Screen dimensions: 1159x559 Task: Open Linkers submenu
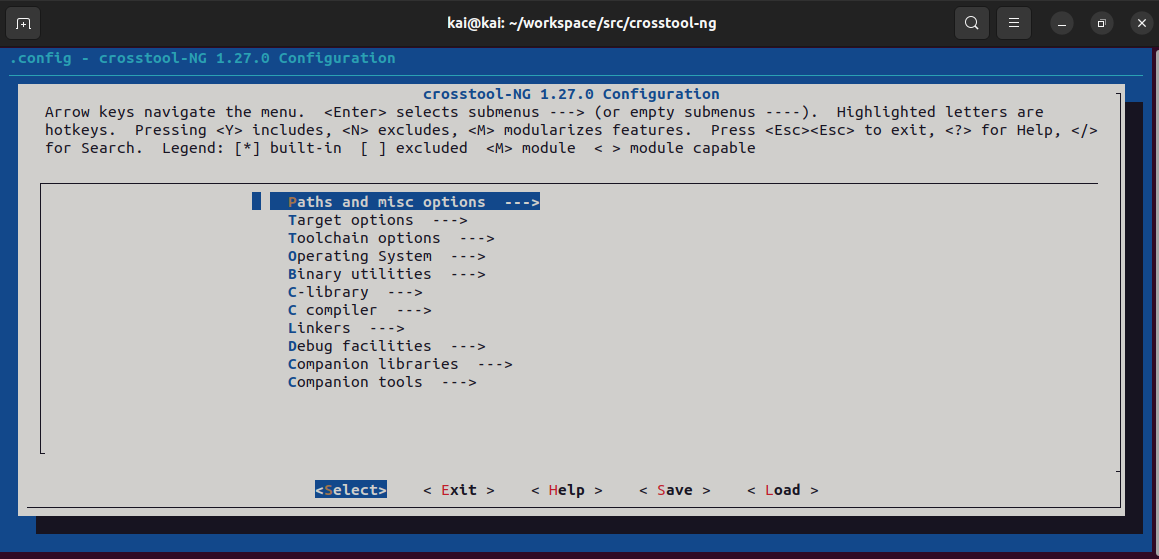pyautogui.click(x=346, y=328)
